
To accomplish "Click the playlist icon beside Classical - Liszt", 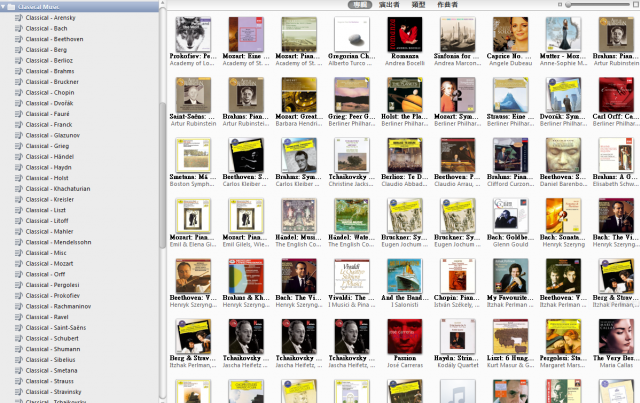I will tap(19, 210).
